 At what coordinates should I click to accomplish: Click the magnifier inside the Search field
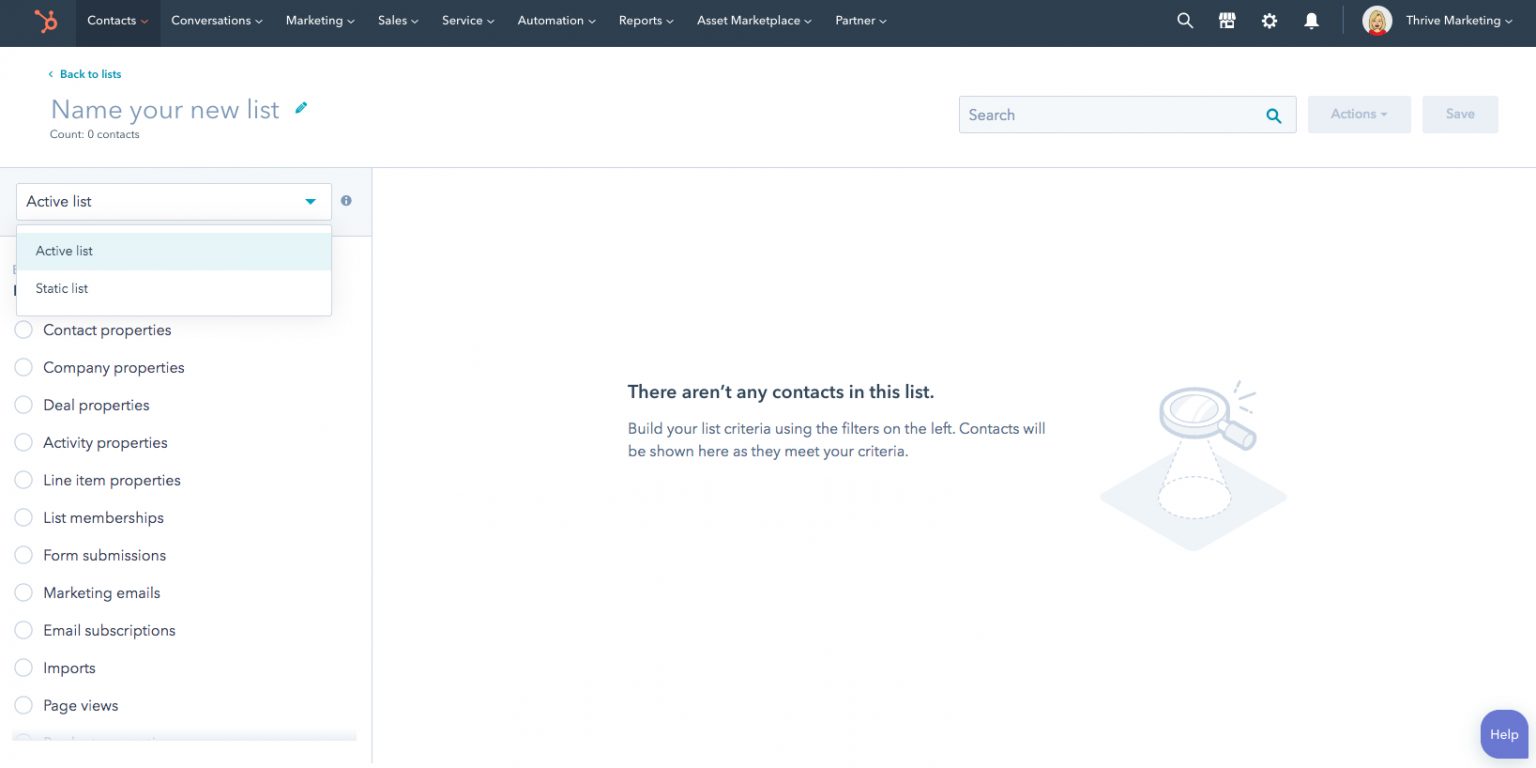(1273, 115)
